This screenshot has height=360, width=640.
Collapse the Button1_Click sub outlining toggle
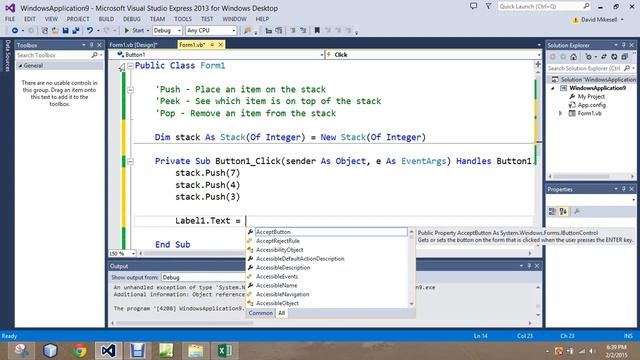[x=130, y=162]
